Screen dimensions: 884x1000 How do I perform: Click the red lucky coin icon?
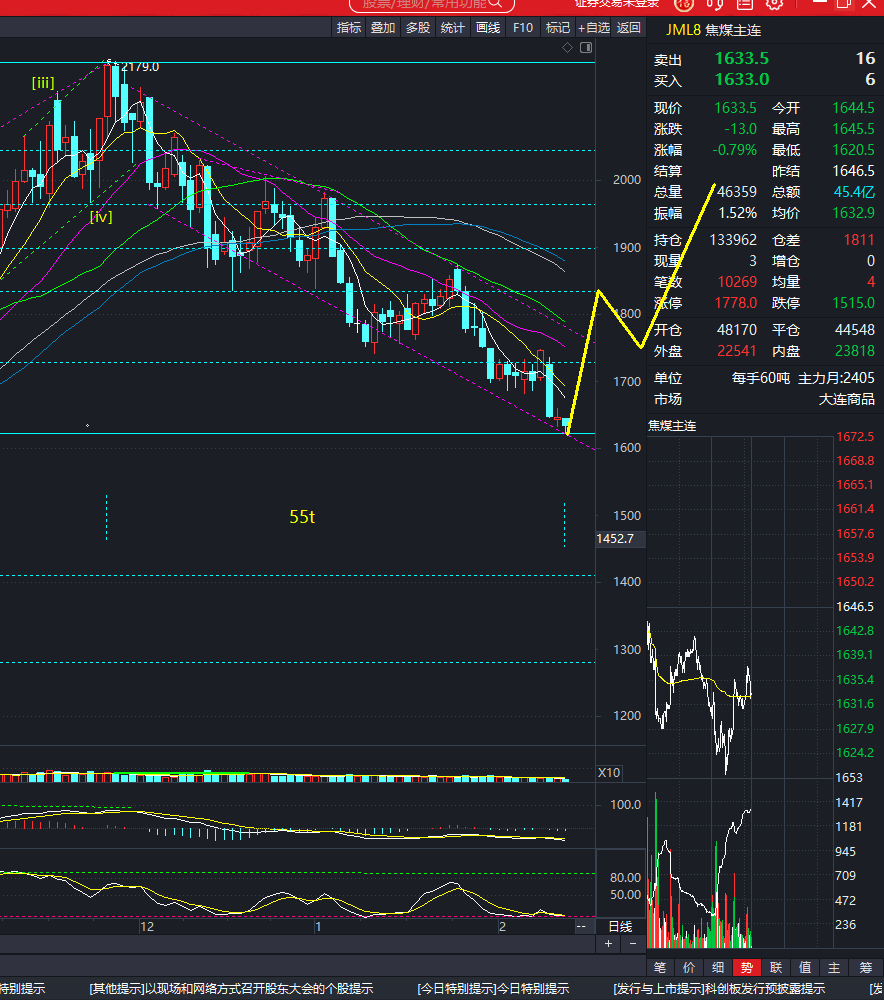click(x=684, y=4)
